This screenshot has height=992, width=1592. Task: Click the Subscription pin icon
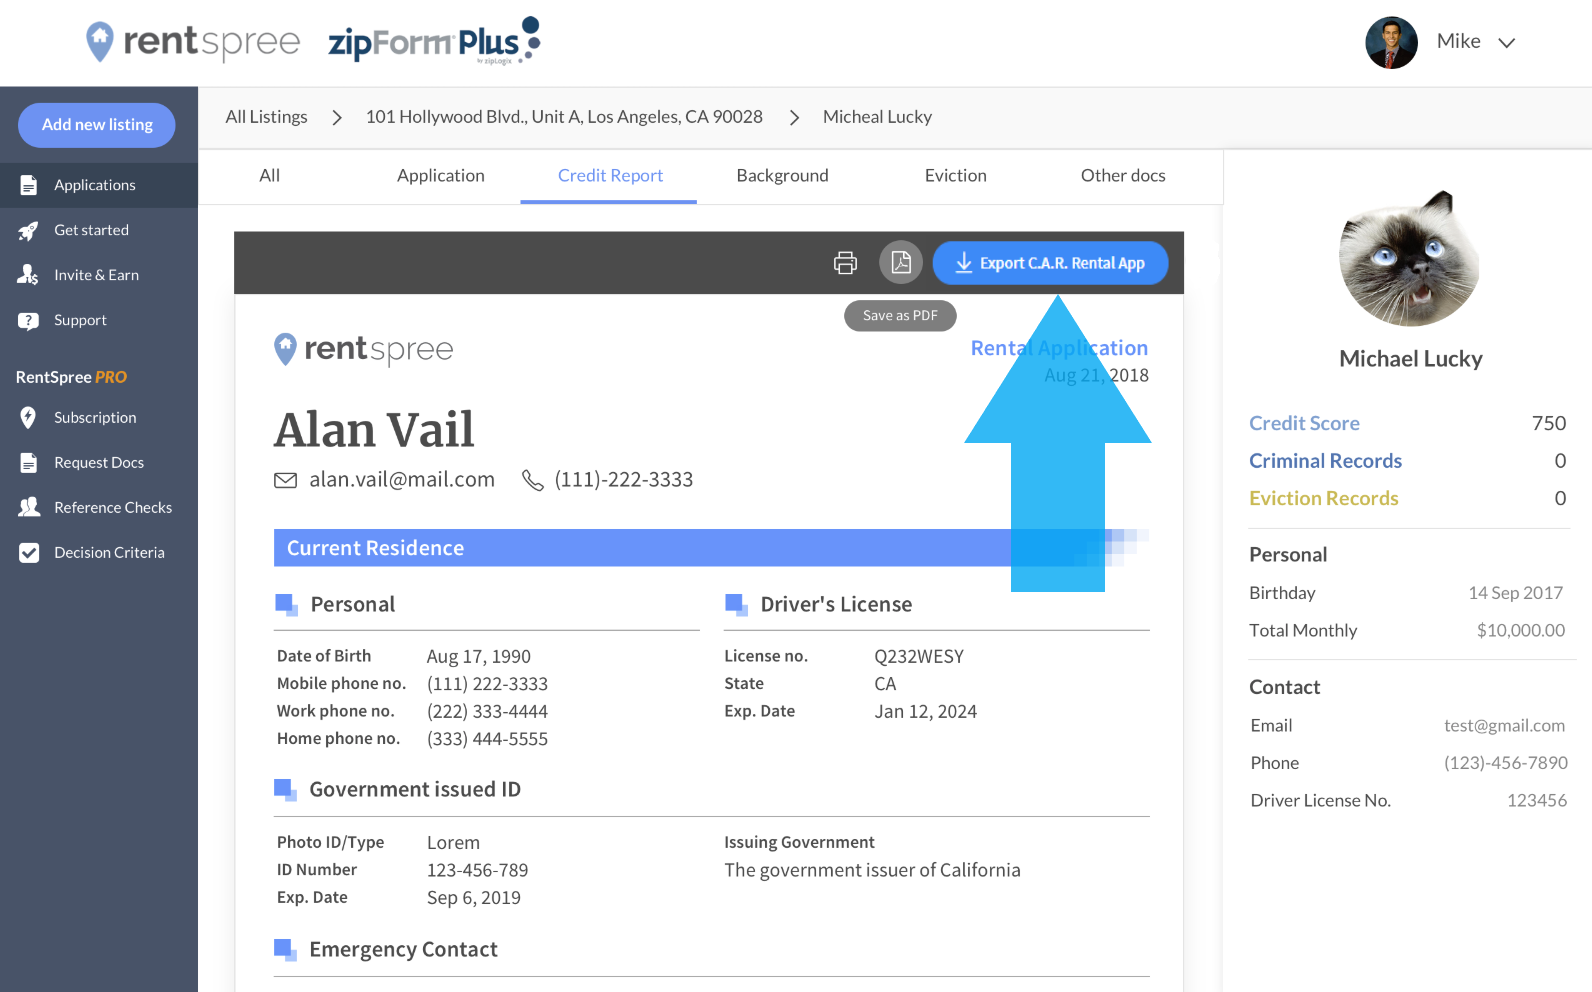(28, 417)
